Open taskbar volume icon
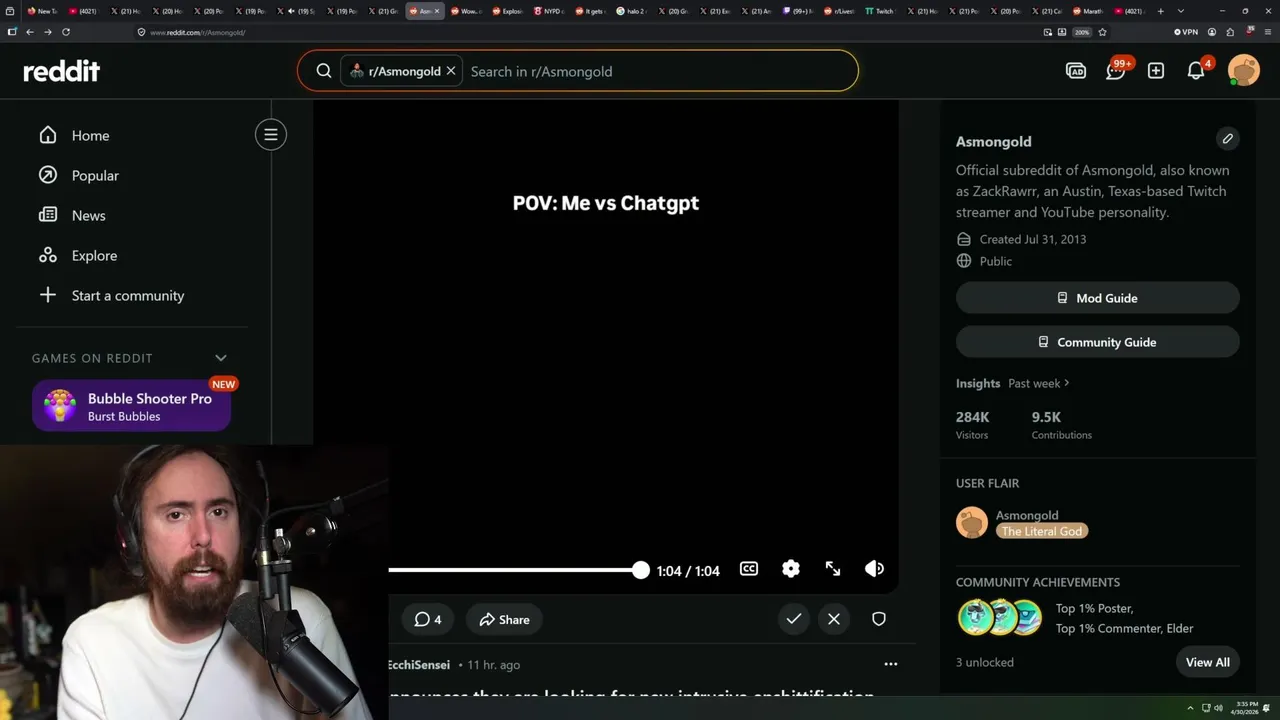1280x720 pixels. [1218, 708]
